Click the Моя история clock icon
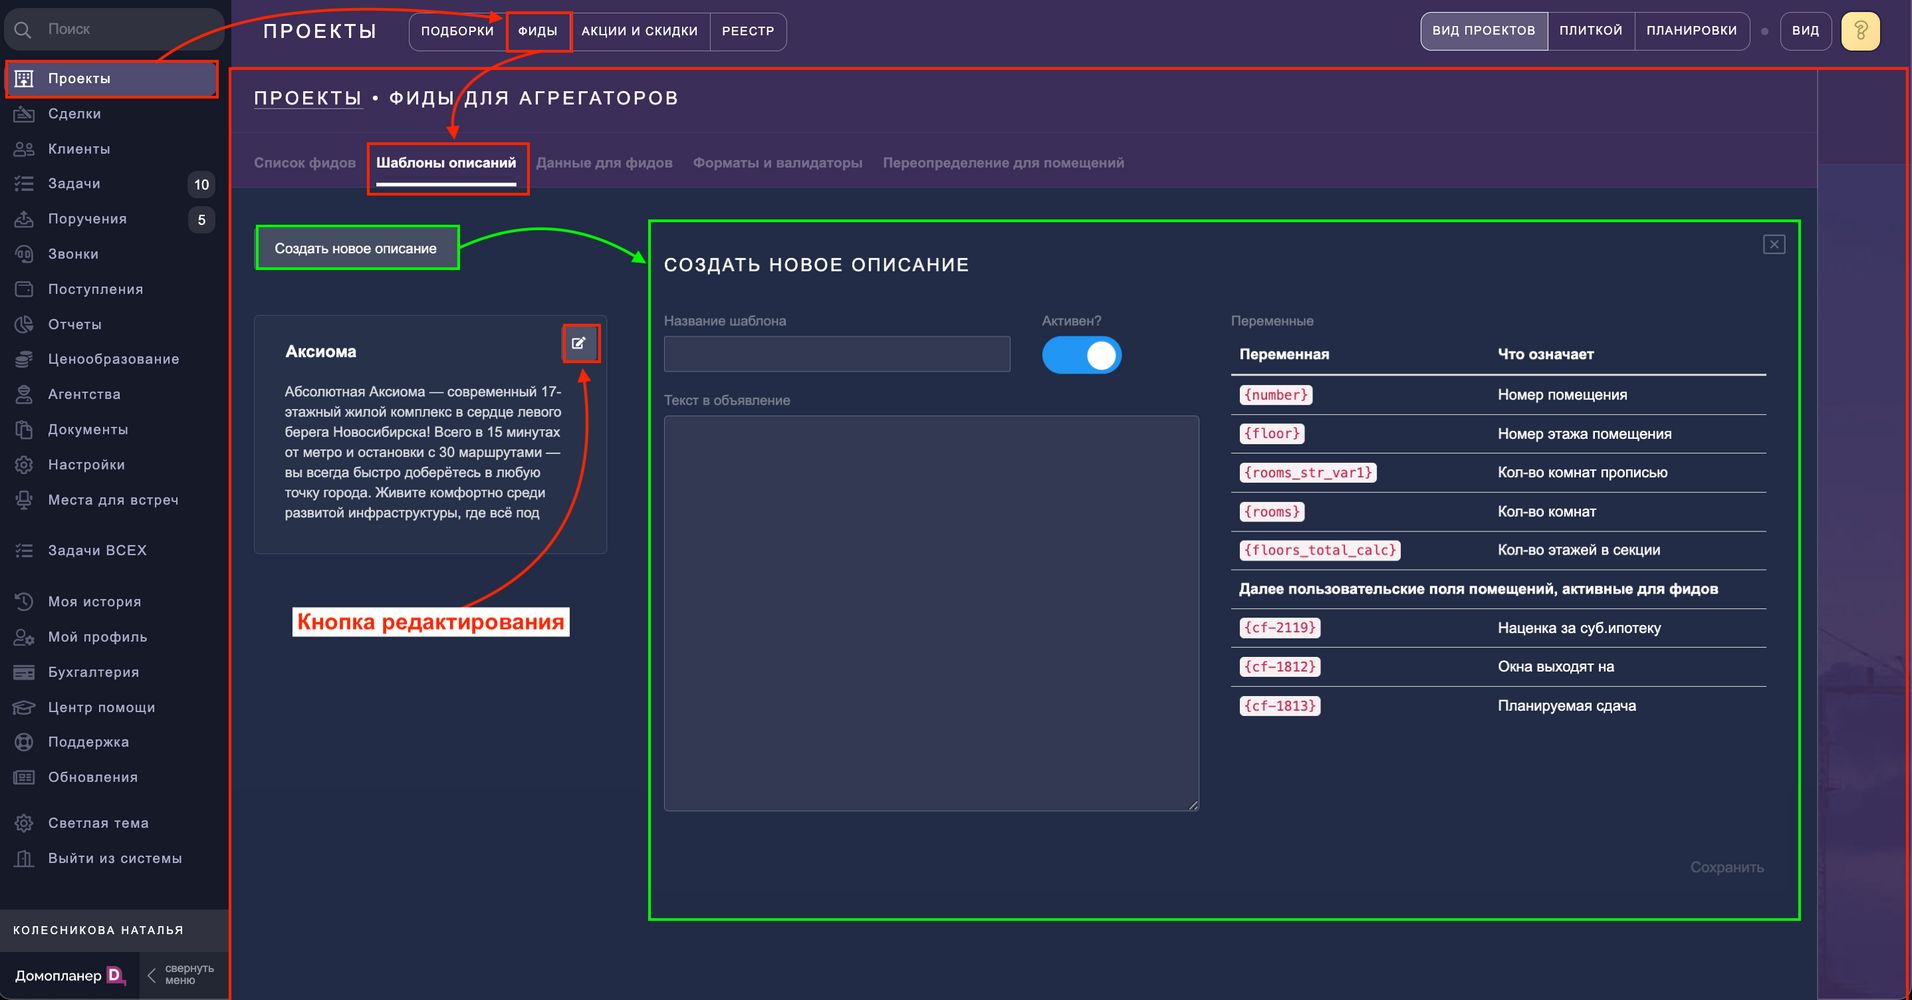This screenshot has width=1912, height=1000. [x=24, y=602]
